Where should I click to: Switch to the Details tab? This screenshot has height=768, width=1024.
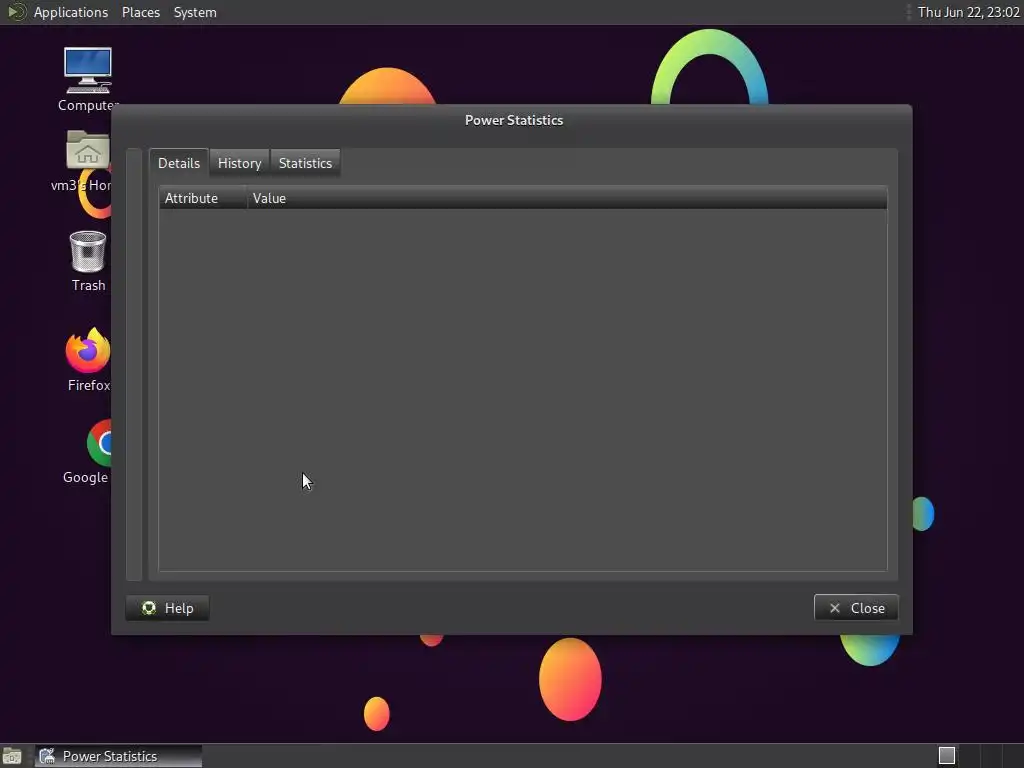[179, 163]
